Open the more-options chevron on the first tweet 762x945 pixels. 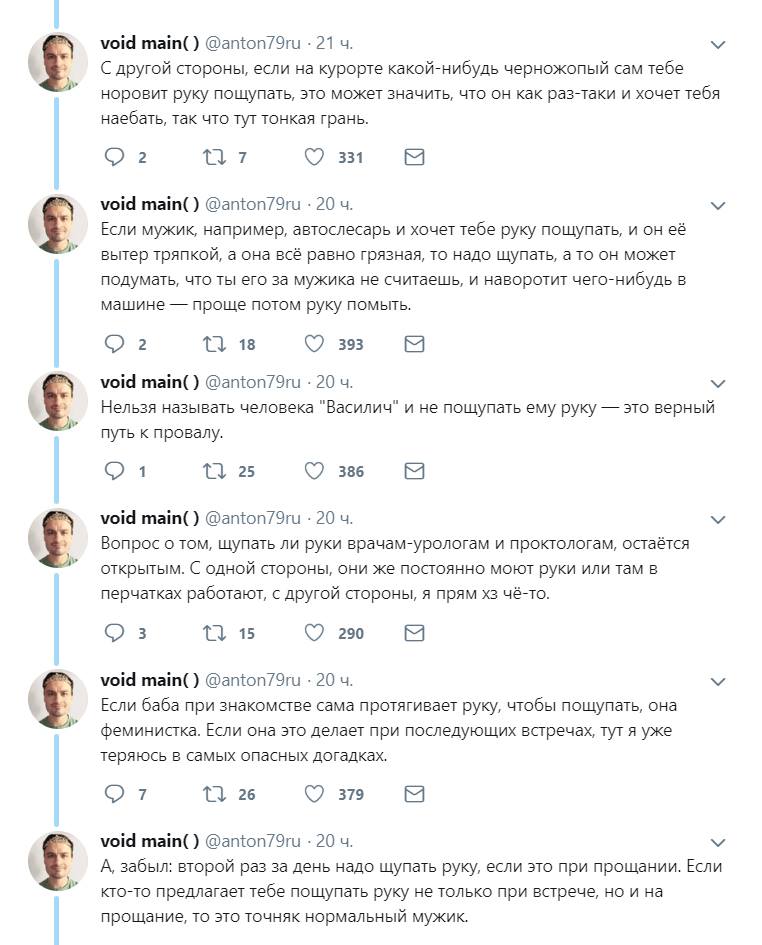click(x=717, y=45)
